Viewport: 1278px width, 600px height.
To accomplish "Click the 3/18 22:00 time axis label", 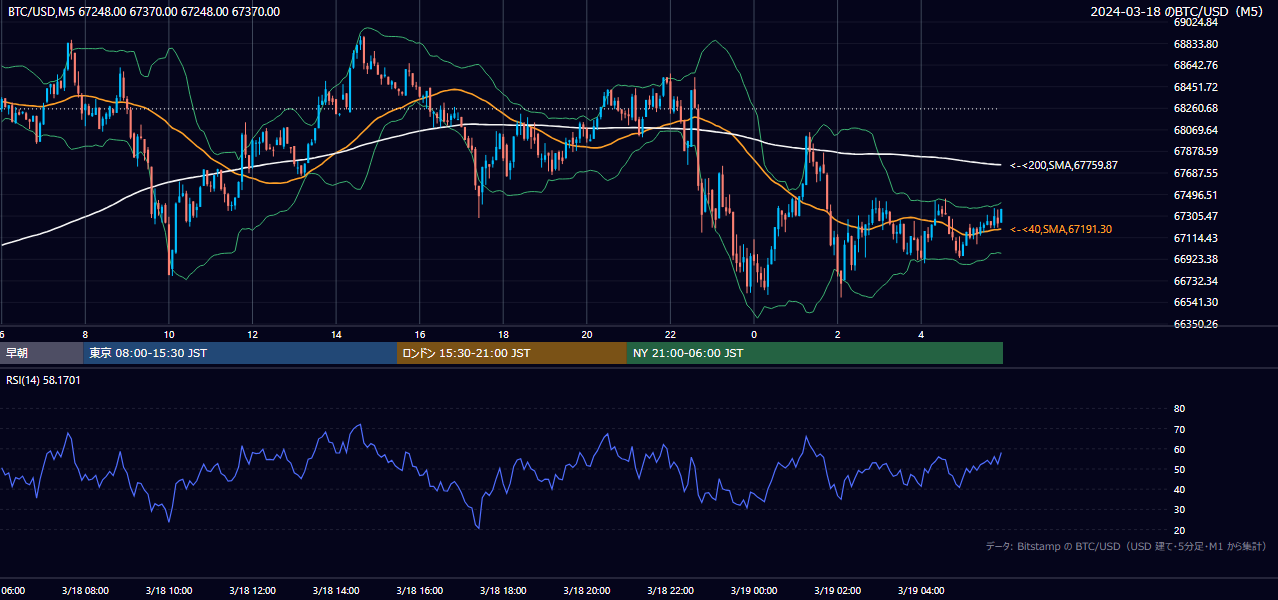I will point(670,591).
